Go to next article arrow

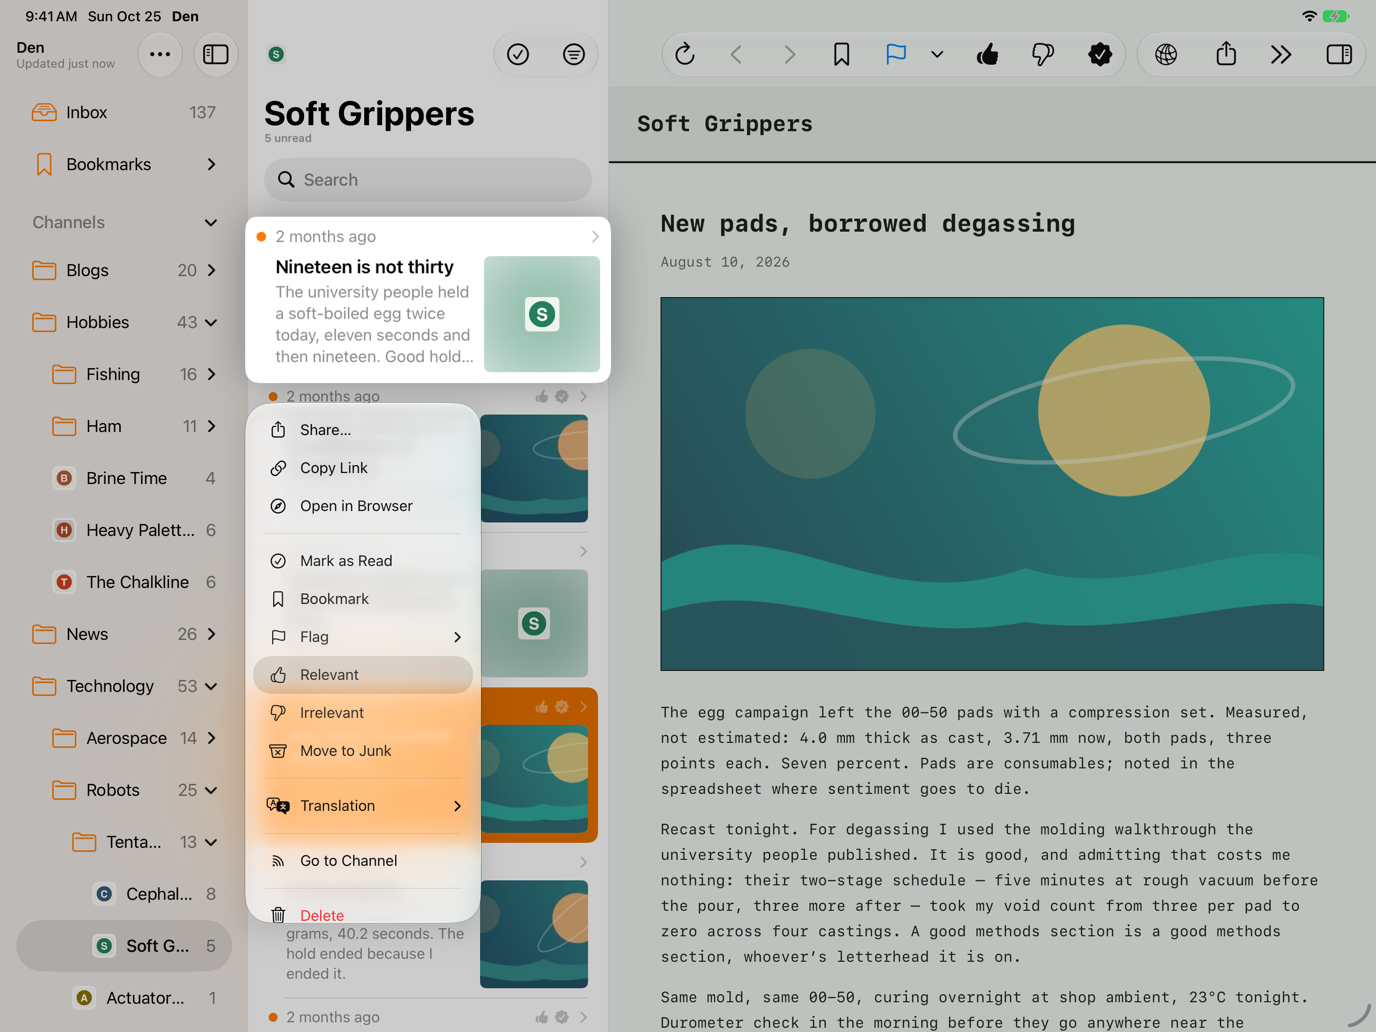coord(789,54)
